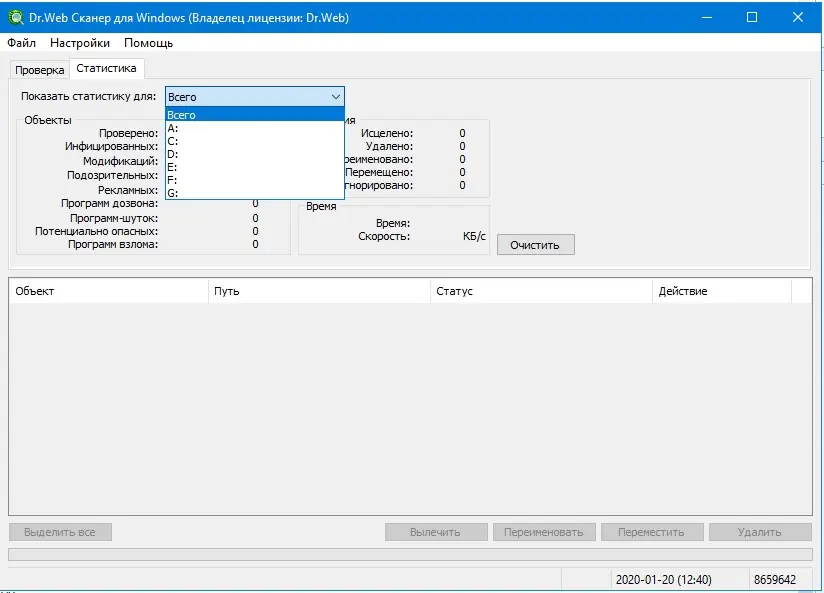Click the Удалено: label
Viewport: 824px width, 593px height.
point(389,147)
